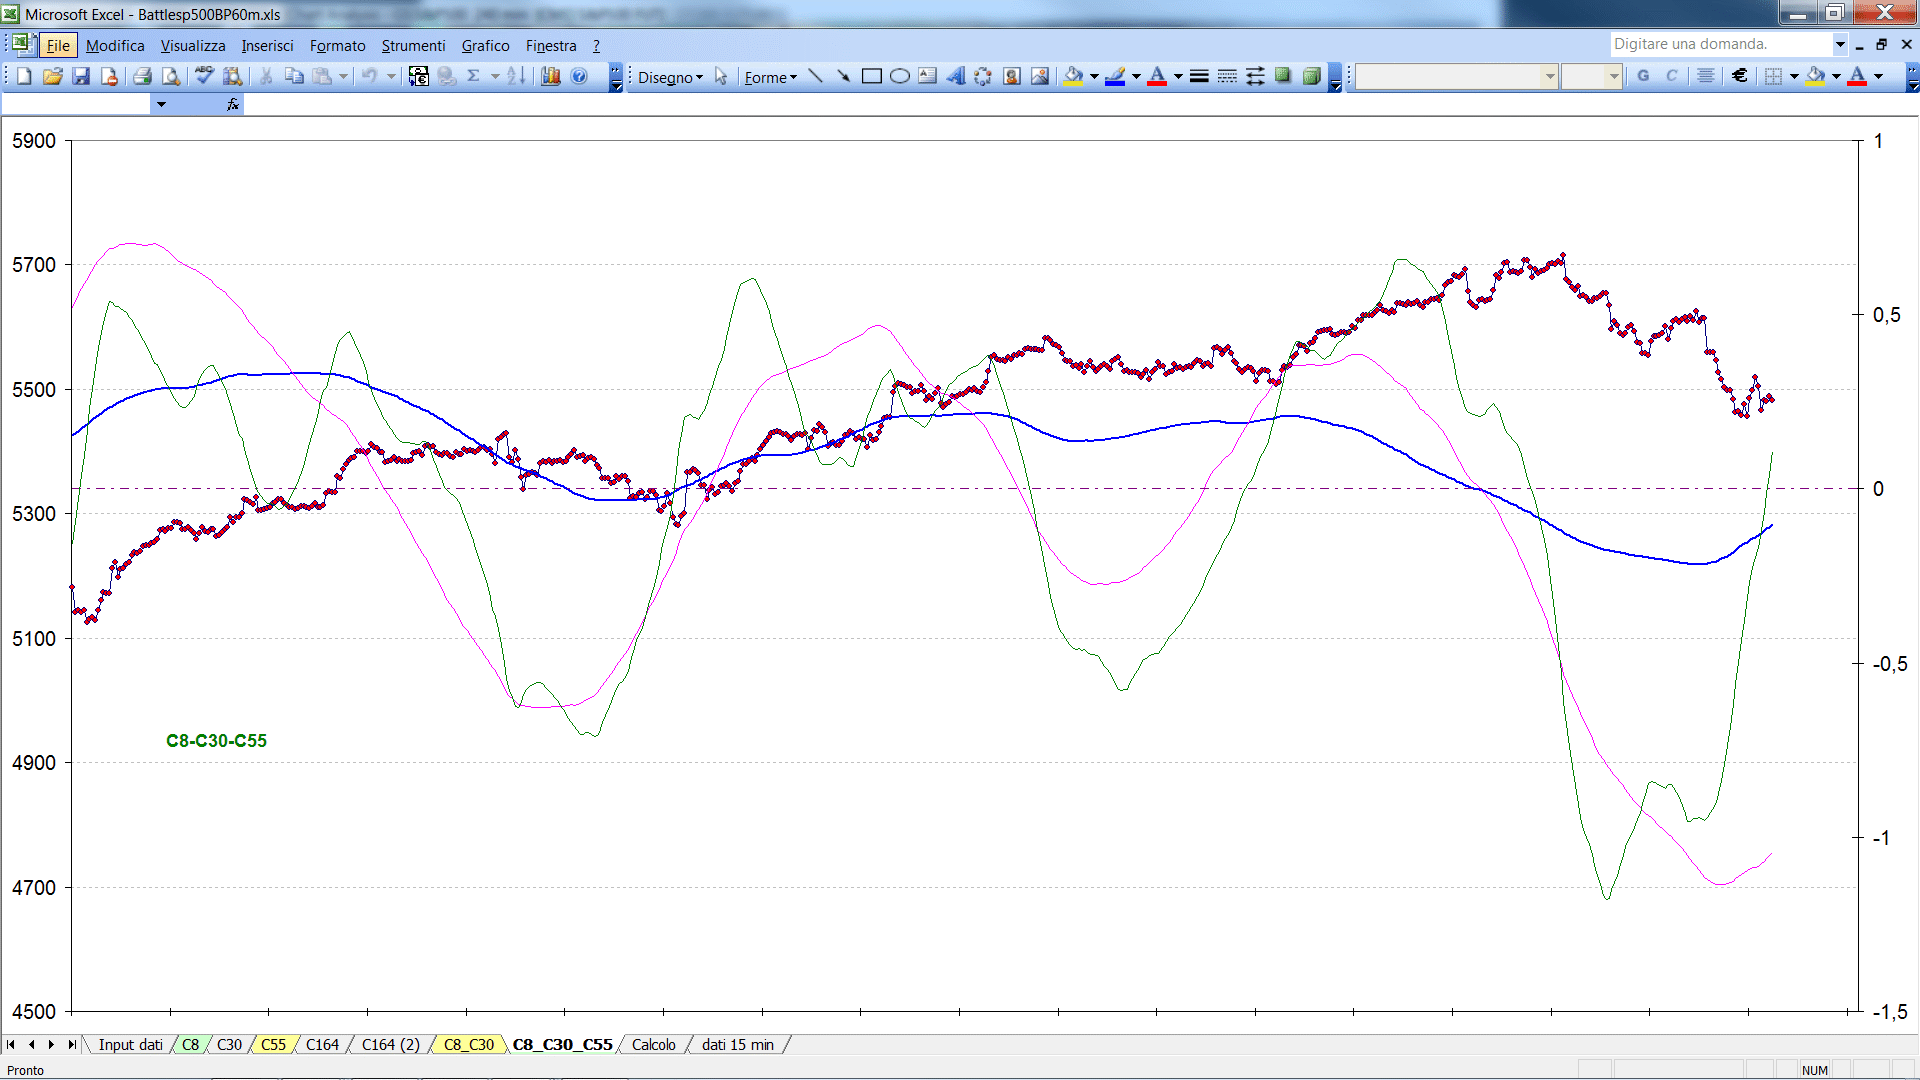Switch to the C8_C30 sheet tab
The height and width of the screenshot is (1080, 1920).
click(469, 1044)
